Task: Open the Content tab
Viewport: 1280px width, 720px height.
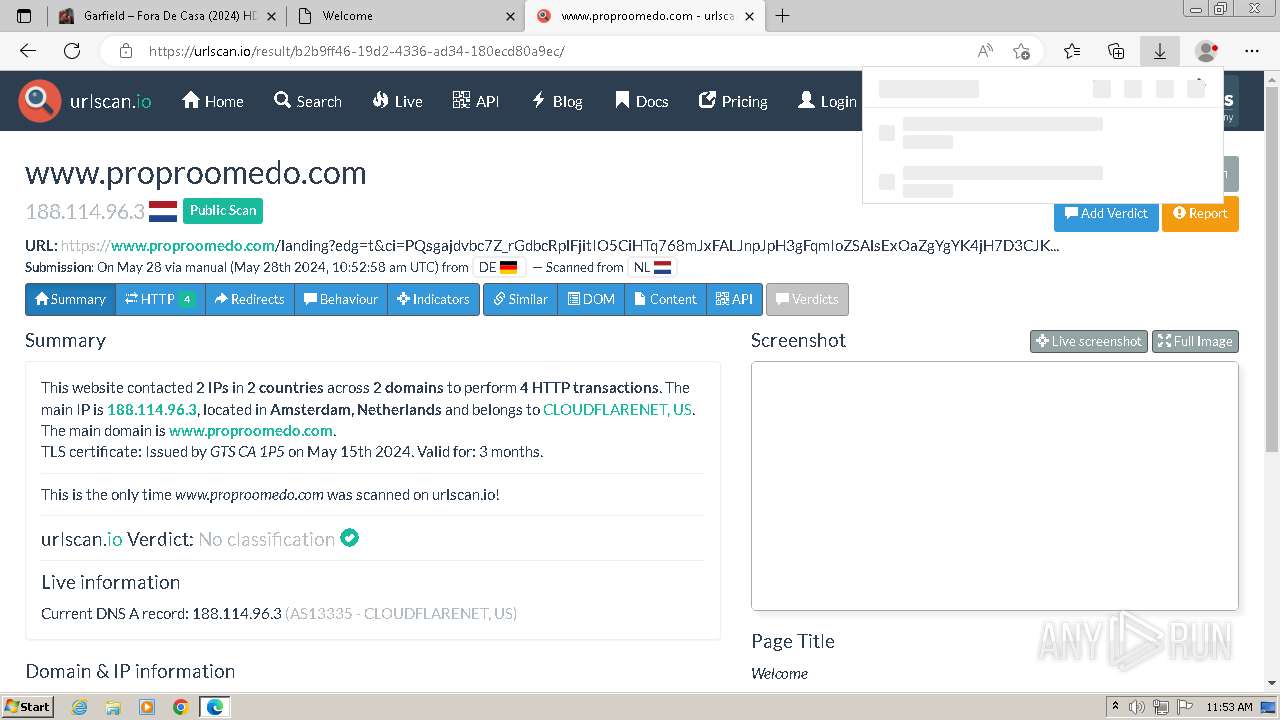Action: (665, 299)
